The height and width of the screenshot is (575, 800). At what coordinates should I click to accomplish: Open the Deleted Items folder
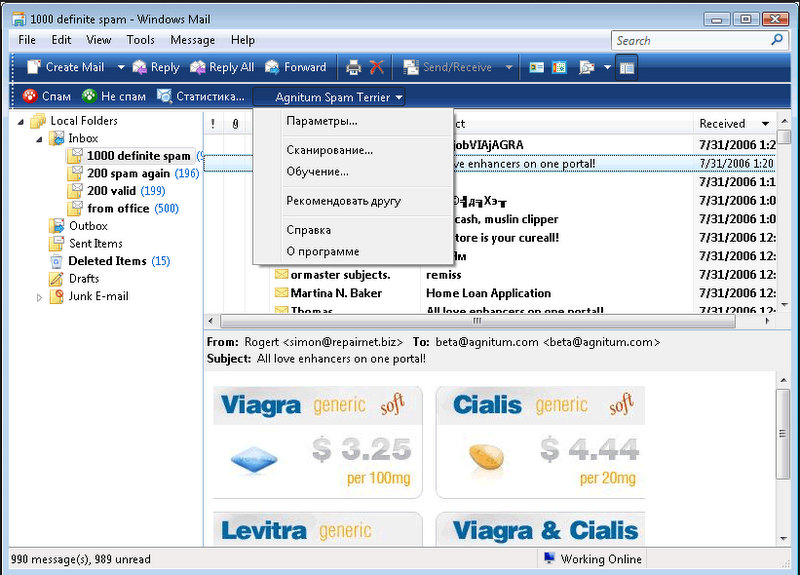[x=109, y=261]
